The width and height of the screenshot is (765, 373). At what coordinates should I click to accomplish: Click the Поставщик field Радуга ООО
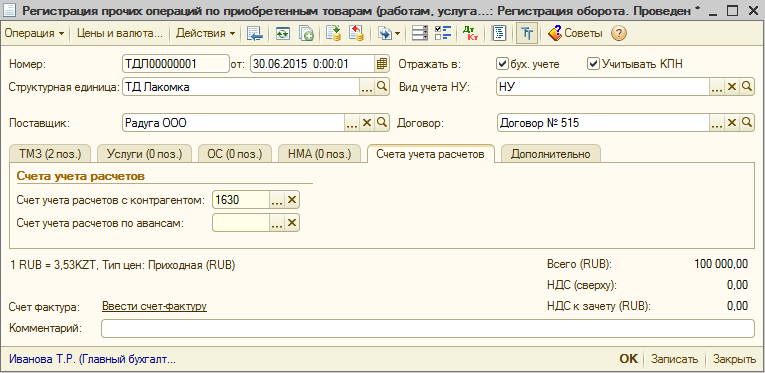pyautogui.click(x=234, y=123)
